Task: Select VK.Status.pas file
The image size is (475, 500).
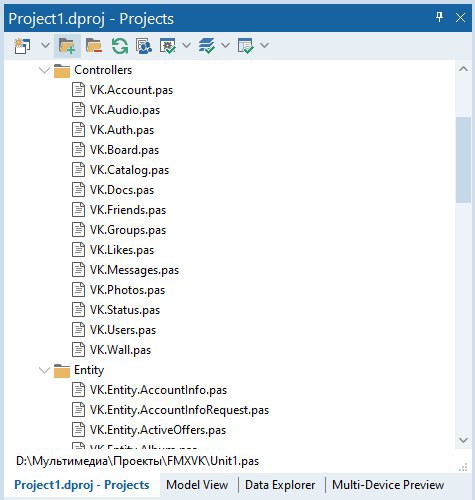Action: (x=125, y=310)
